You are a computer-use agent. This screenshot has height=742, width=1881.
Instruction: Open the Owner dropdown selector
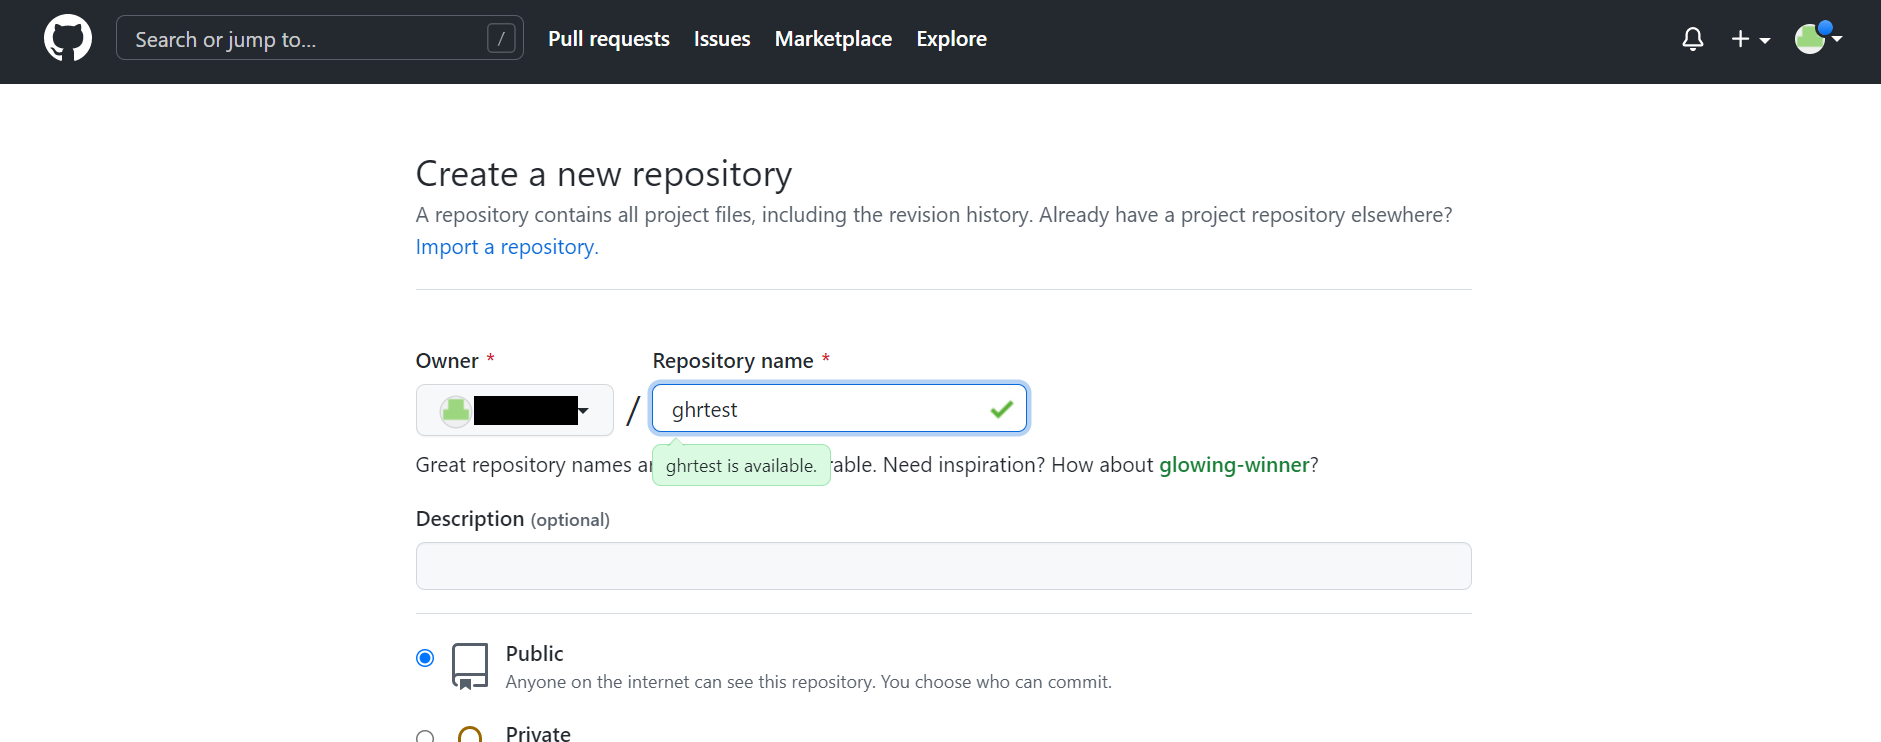click(x=514, y=410)
